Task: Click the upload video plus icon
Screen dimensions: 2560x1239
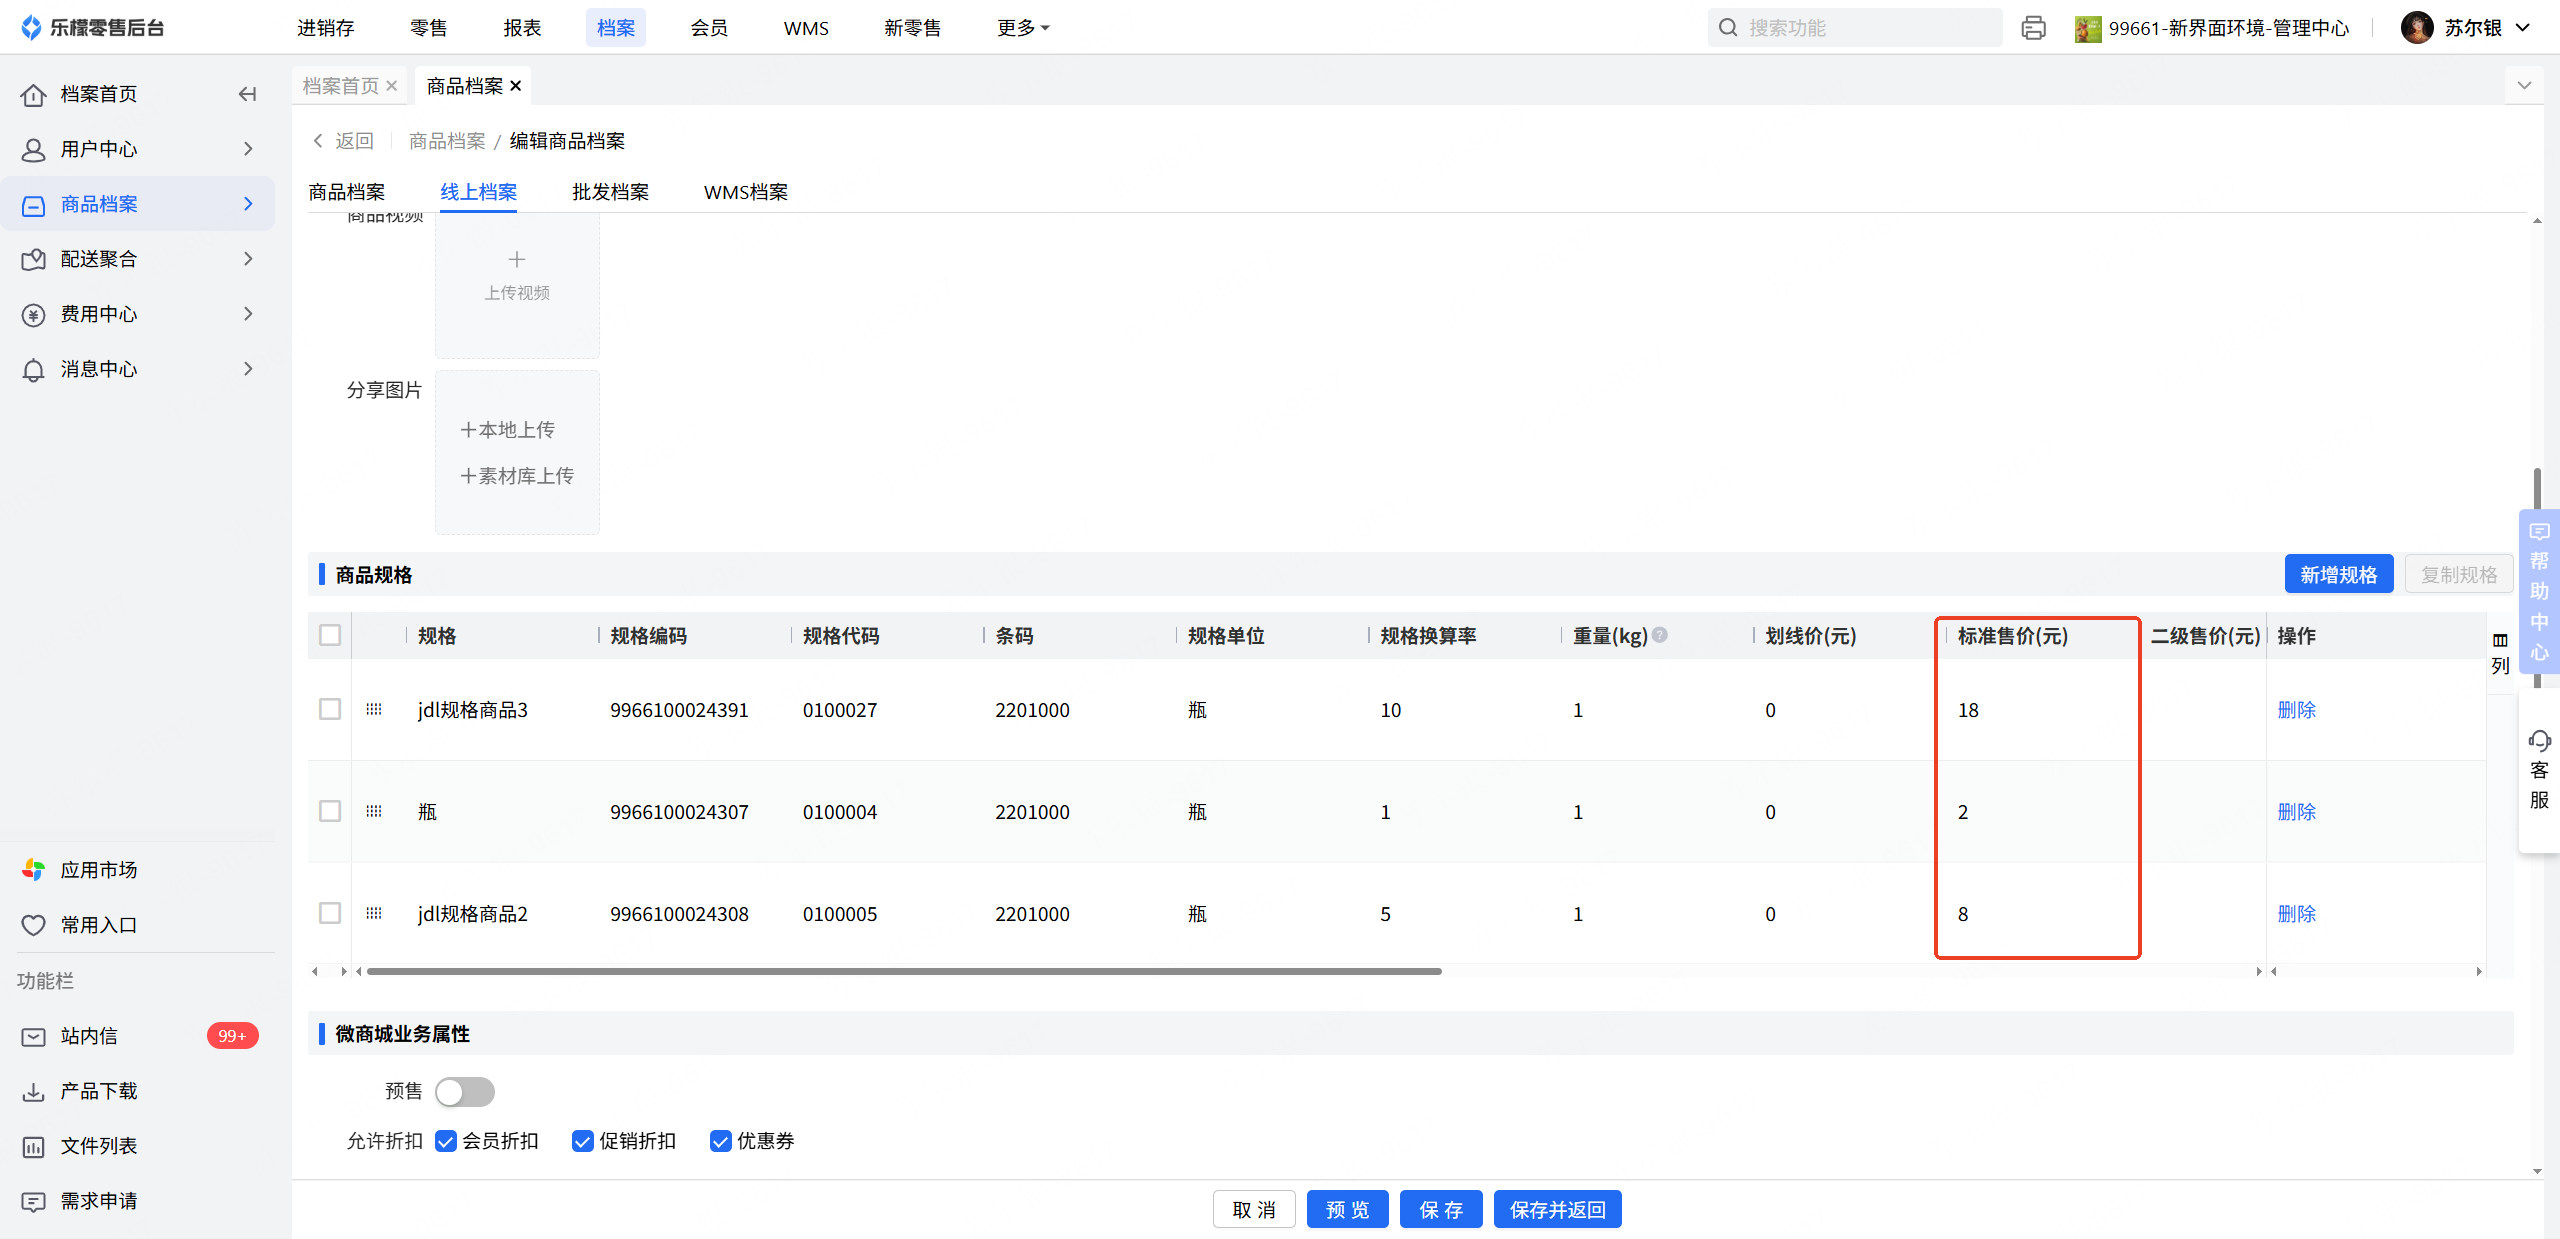Action: (x=517, y=260)
